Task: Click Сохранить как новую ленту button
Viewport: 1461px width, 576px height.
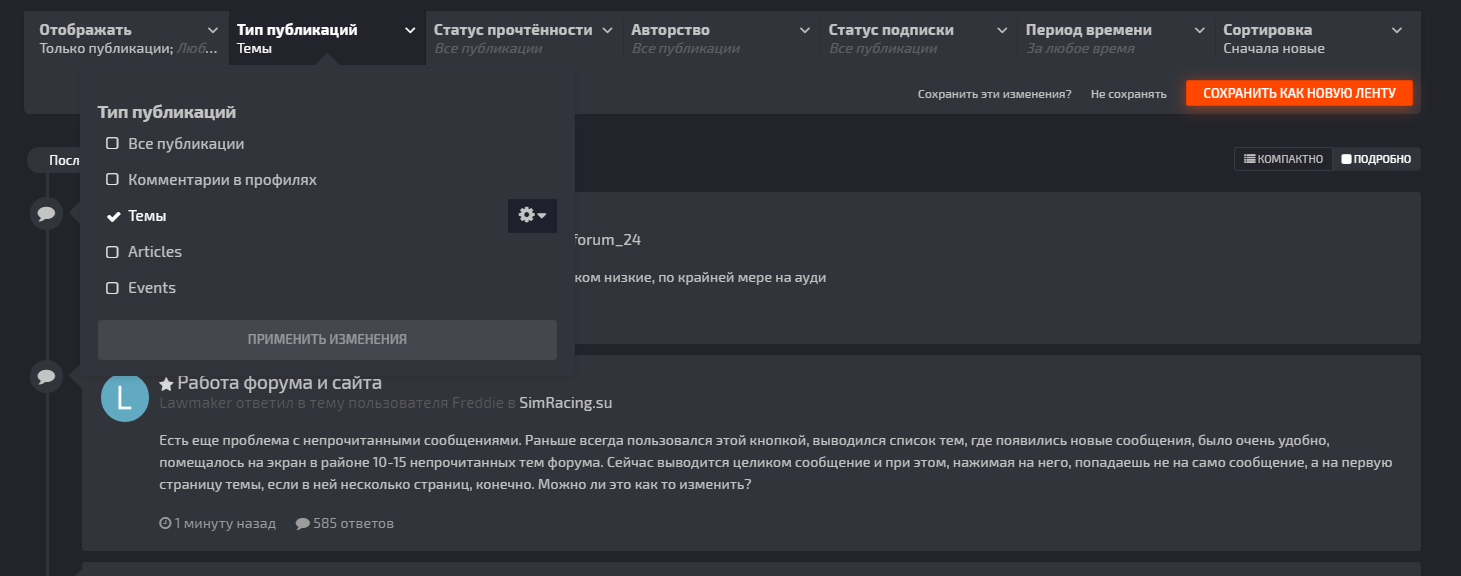Action: [x=1298, y=93]
